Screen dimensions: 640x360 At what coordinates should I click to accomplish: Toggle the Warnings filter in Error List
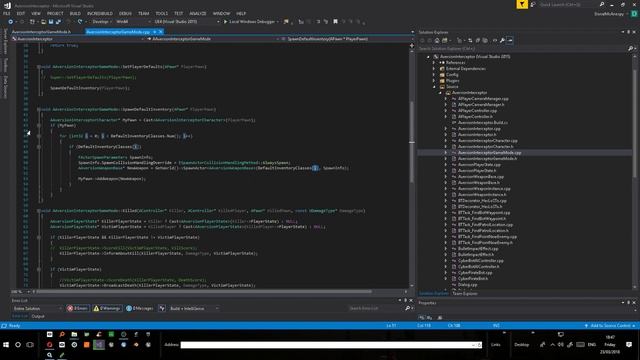coord(107,308)
